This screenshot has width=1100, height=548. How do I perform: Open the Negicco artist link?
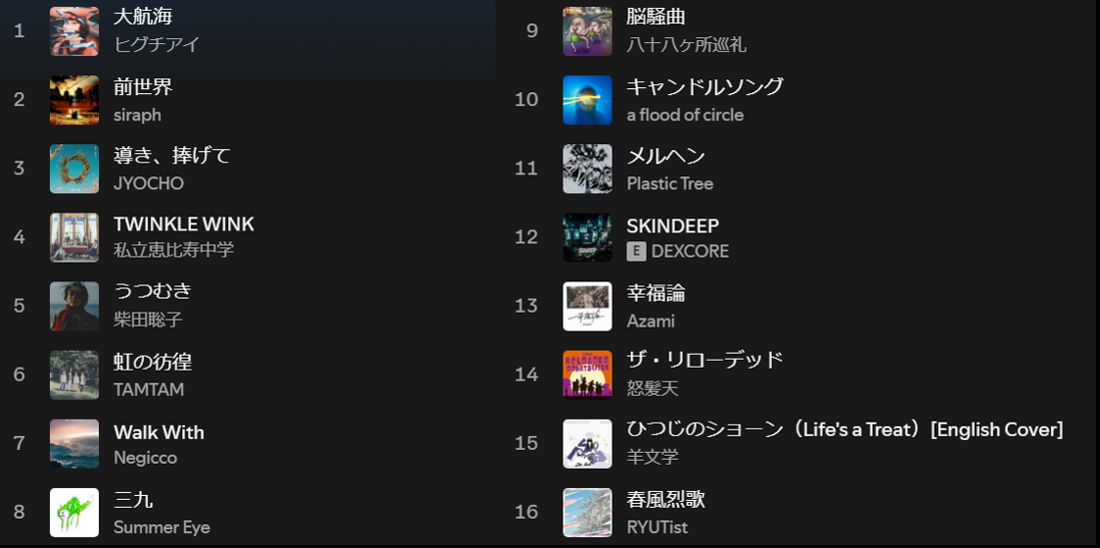[x=145, y=457]
